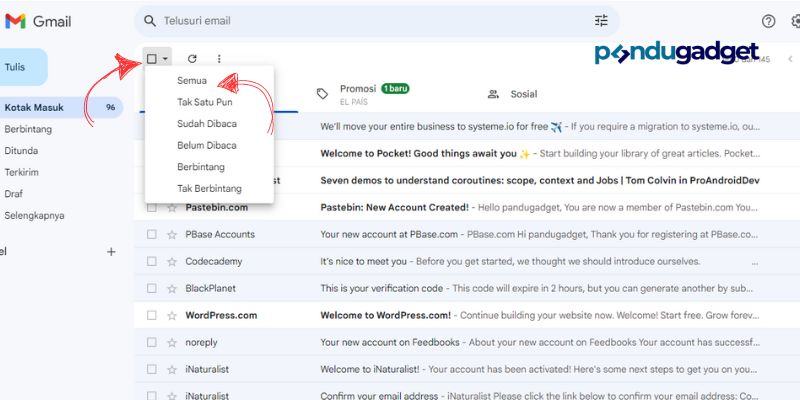Open Berbintang folder in sidebar
Image resolution: width=800 pixels, height=400 pixels.
(x=28, y=129)
